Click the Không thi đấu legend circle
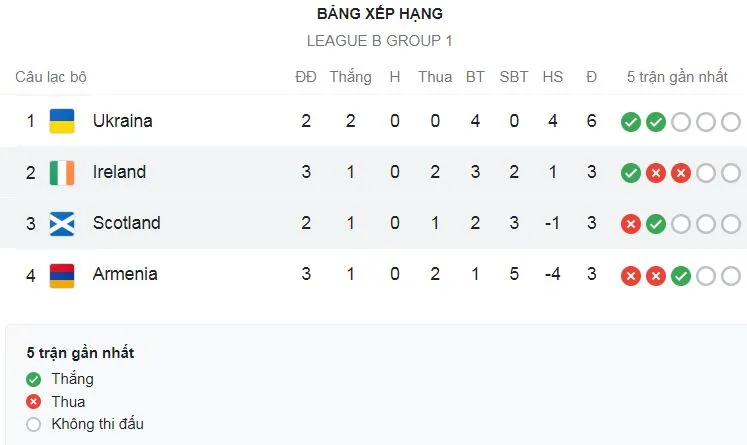The image size is (747, 445). click(x=33, y=424)
